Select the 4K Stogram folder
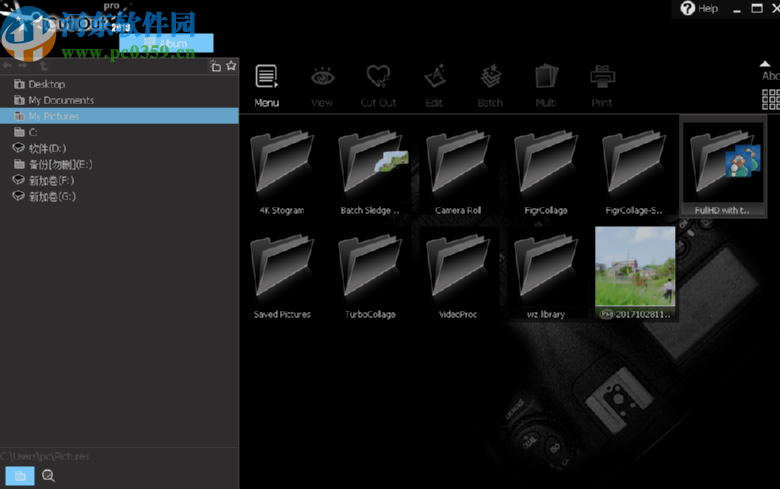This screenshot has height=489, width=780. point(282,172)
